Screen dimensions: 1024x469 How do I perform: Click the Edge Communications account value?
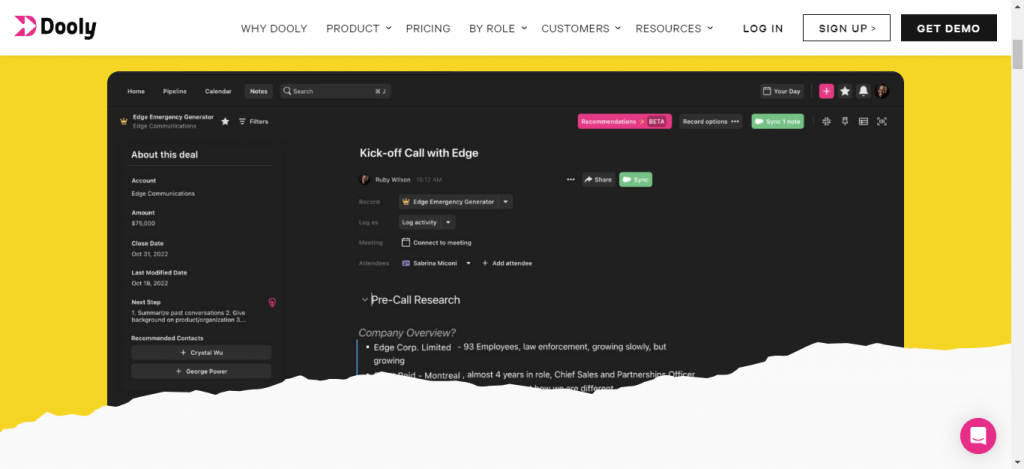pyautogui.click(x=163, y=193)
